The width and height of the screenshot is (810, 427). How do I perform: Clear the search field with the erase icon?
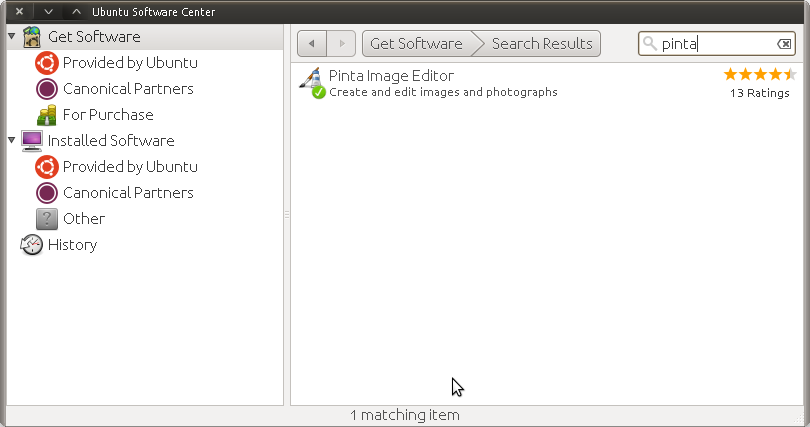(784, 44)
